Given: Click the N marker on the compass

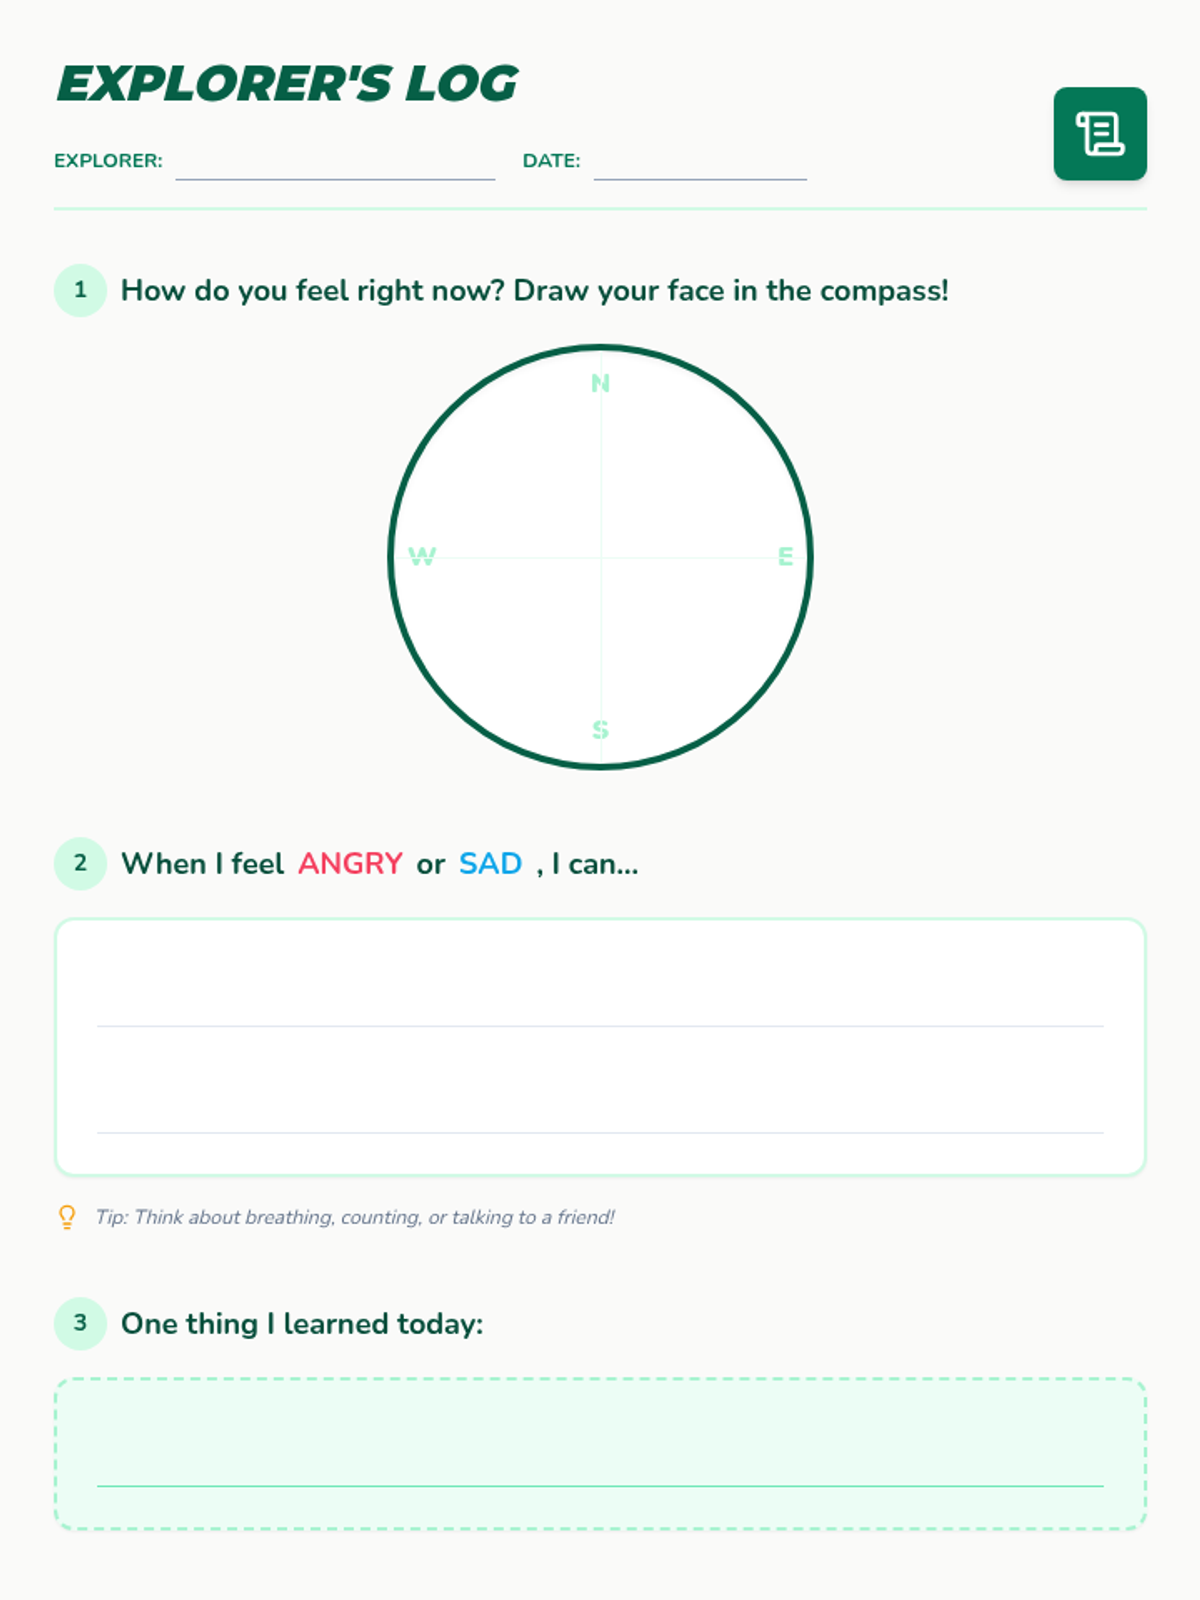Looking at the screenshot, I should coord(600,383).
